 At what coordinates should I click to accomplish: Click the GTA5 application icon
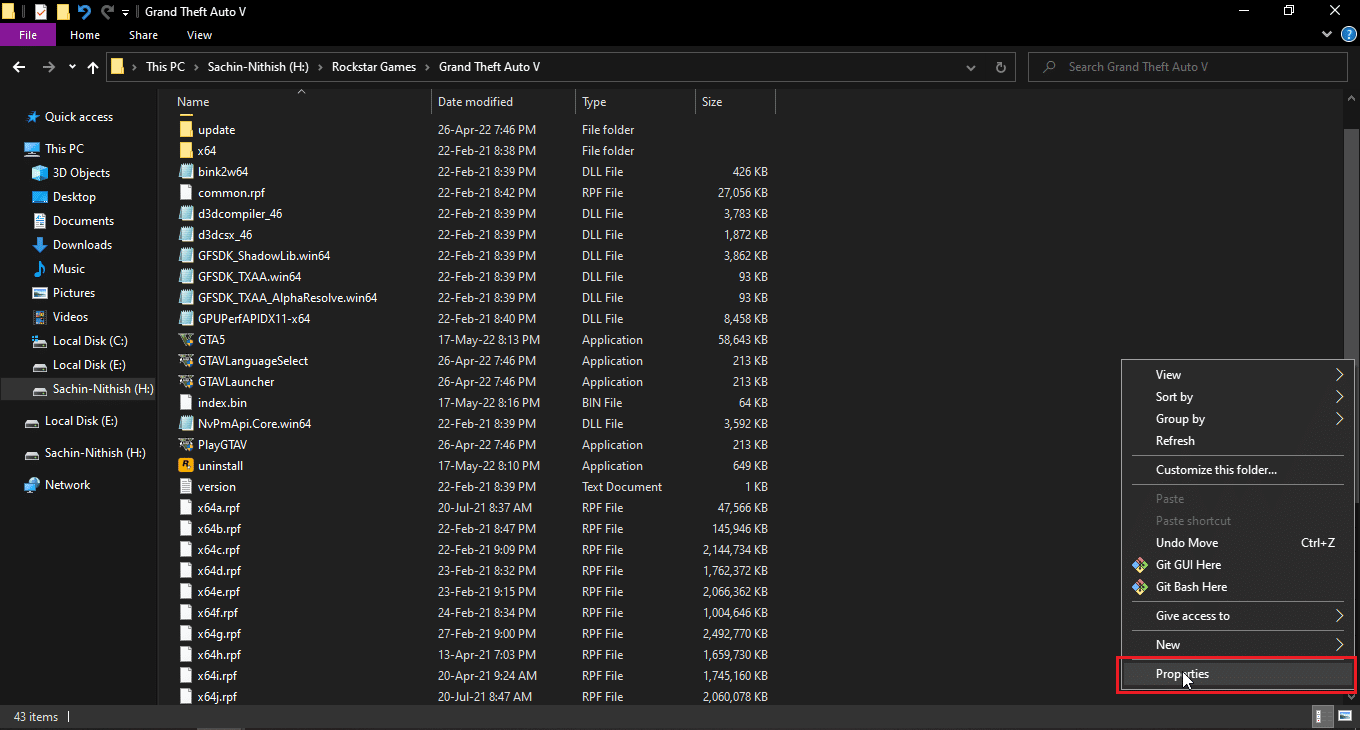(185, 340)
